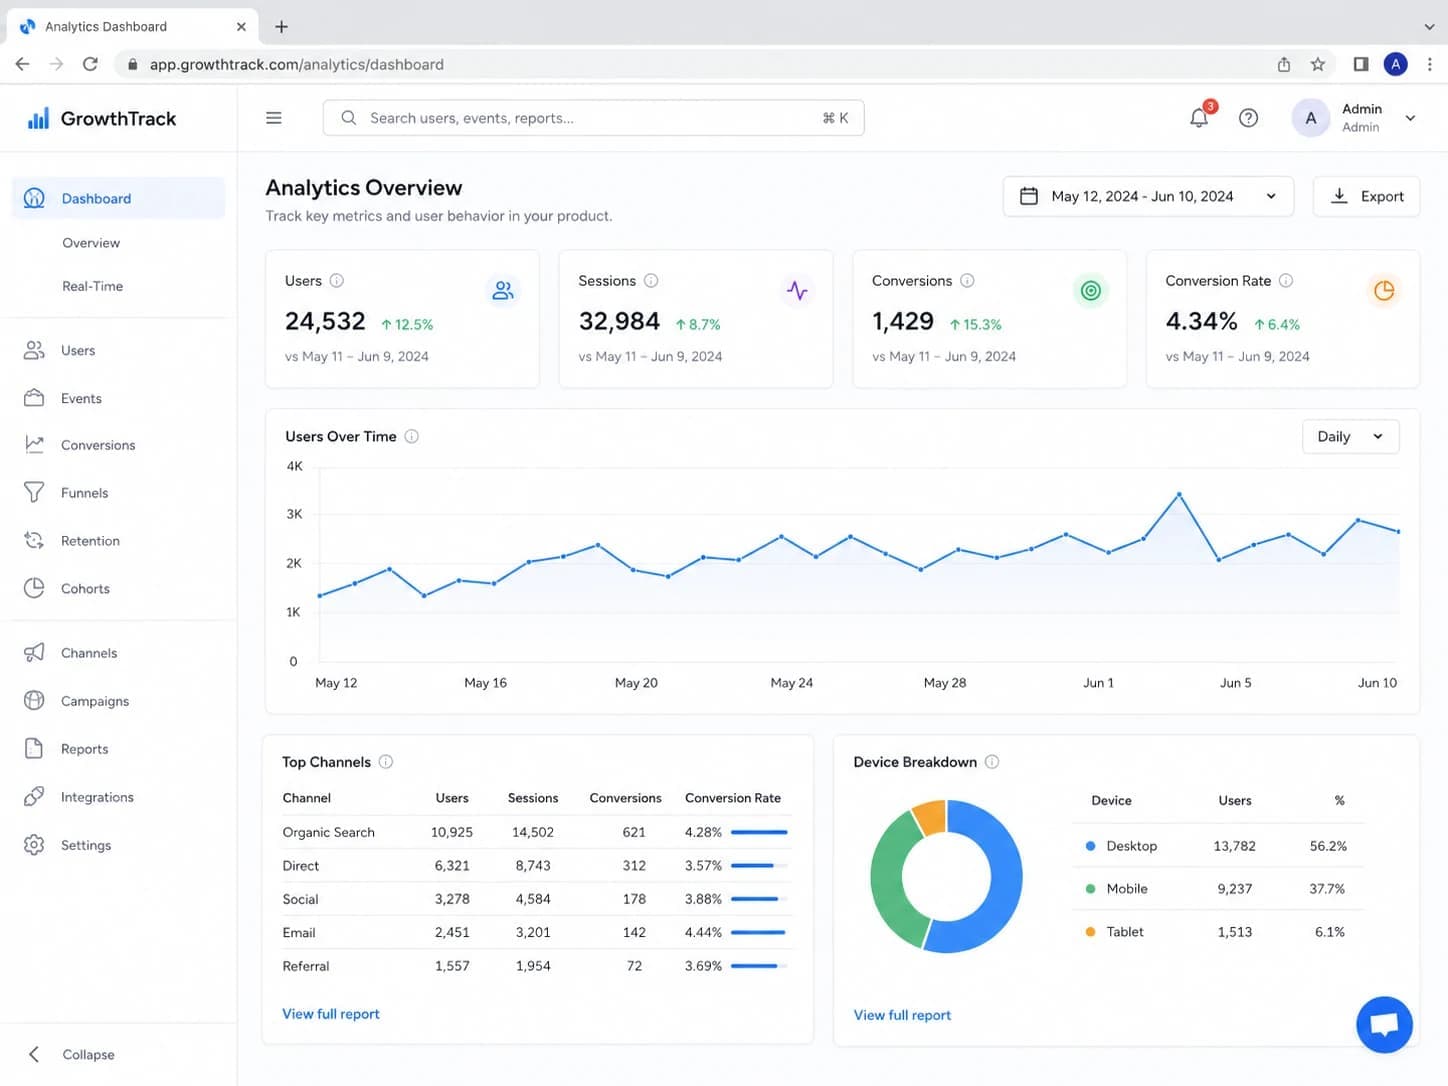Click the GrowthTrack logo

(x=102, y=119)
